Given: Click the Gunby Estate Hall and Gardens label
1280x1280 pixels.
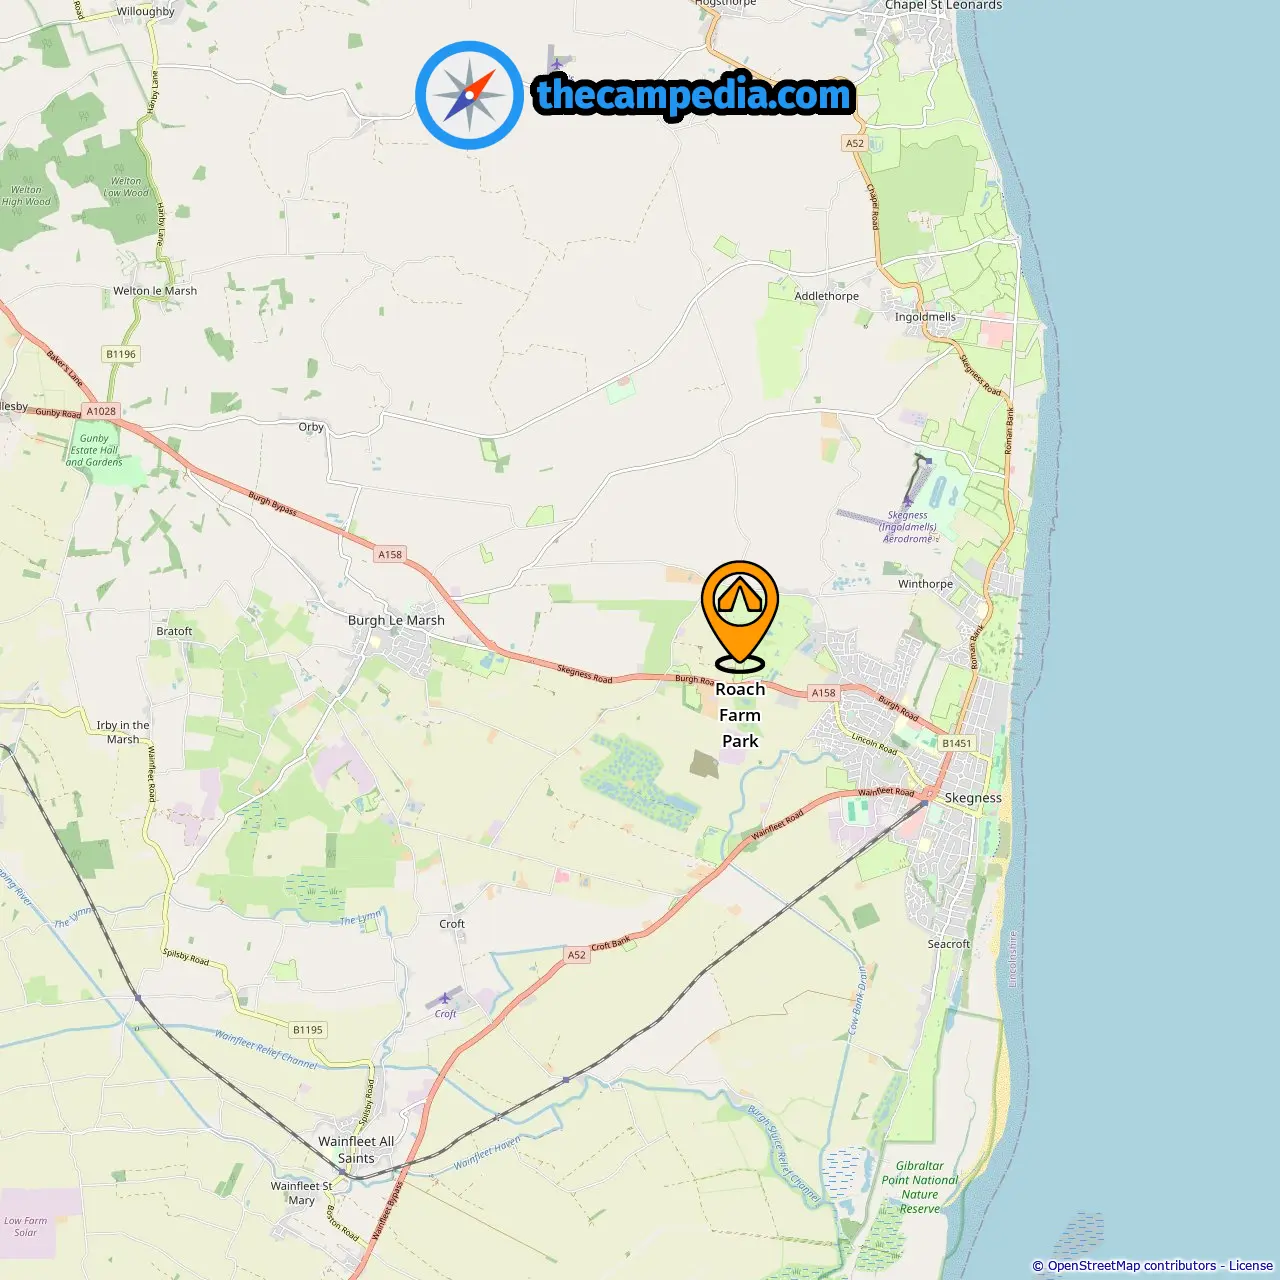Looking at the screenshot, I should [x=94, y=450].
